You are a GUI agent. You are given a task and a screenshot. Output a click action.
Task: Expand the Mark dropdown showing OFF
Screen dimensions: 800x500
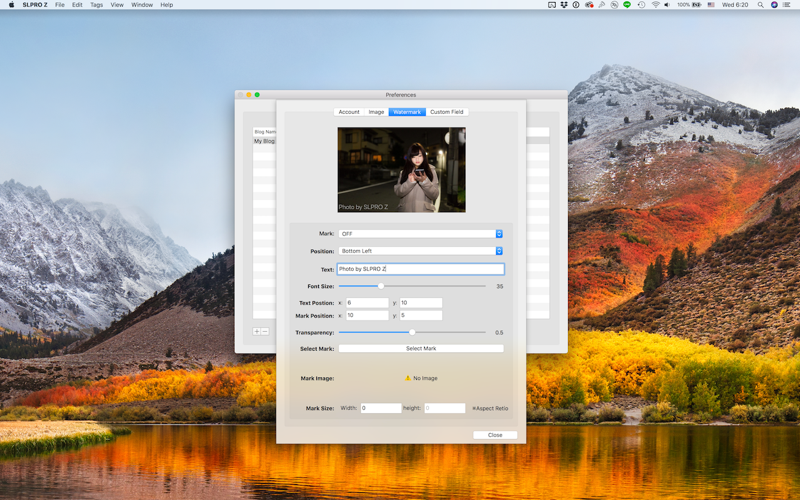(x=421, y=234)
